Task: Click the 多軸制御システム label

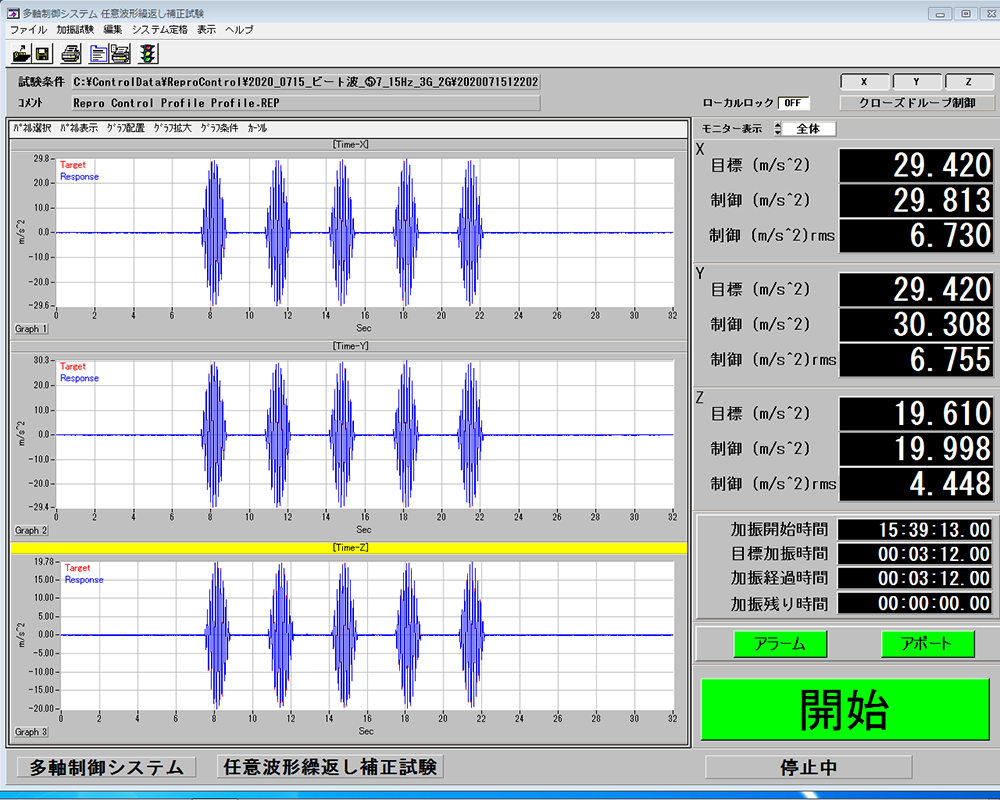Action: [x=107, y=767]
